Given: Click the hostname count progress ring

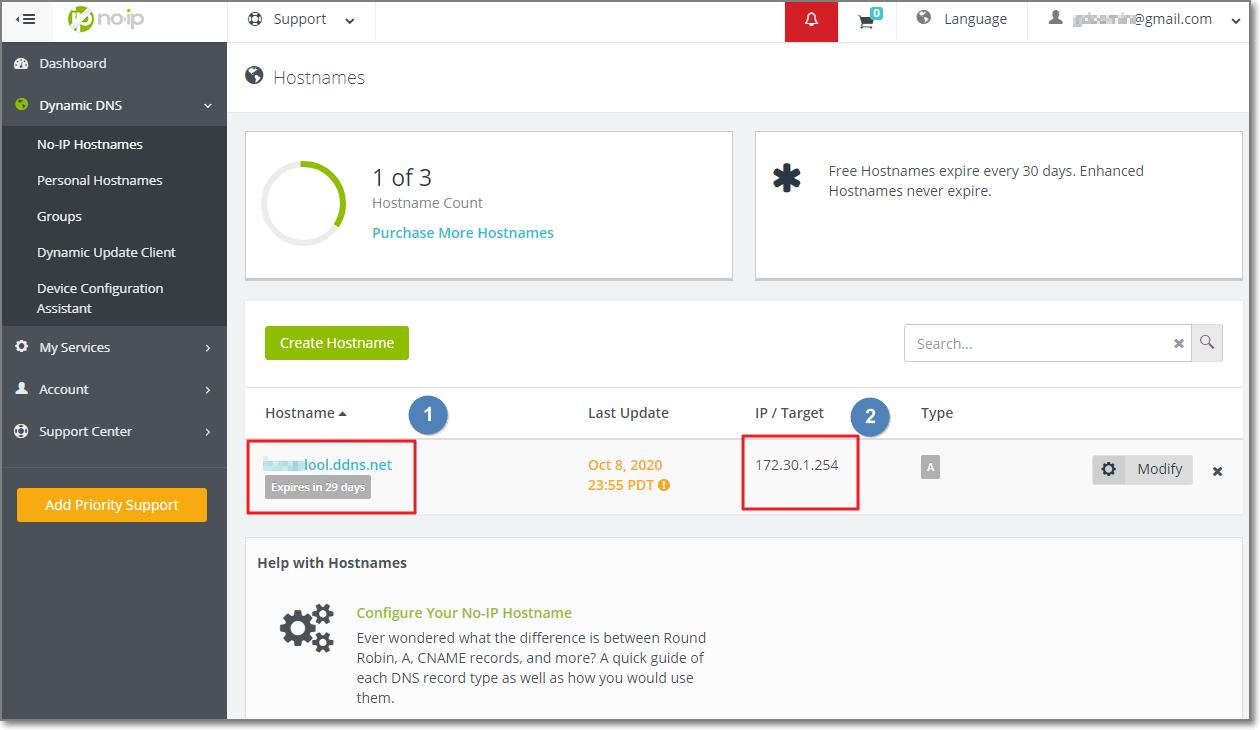Looking at the screenshot, I should 303,204.
